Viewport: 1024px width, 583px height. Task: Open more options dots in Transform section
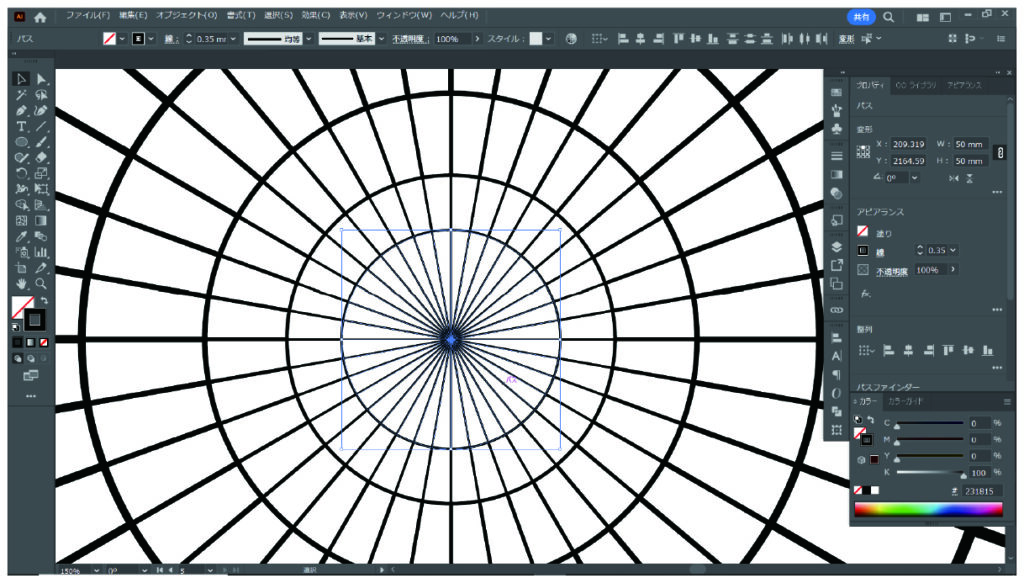tap(997, 193)
